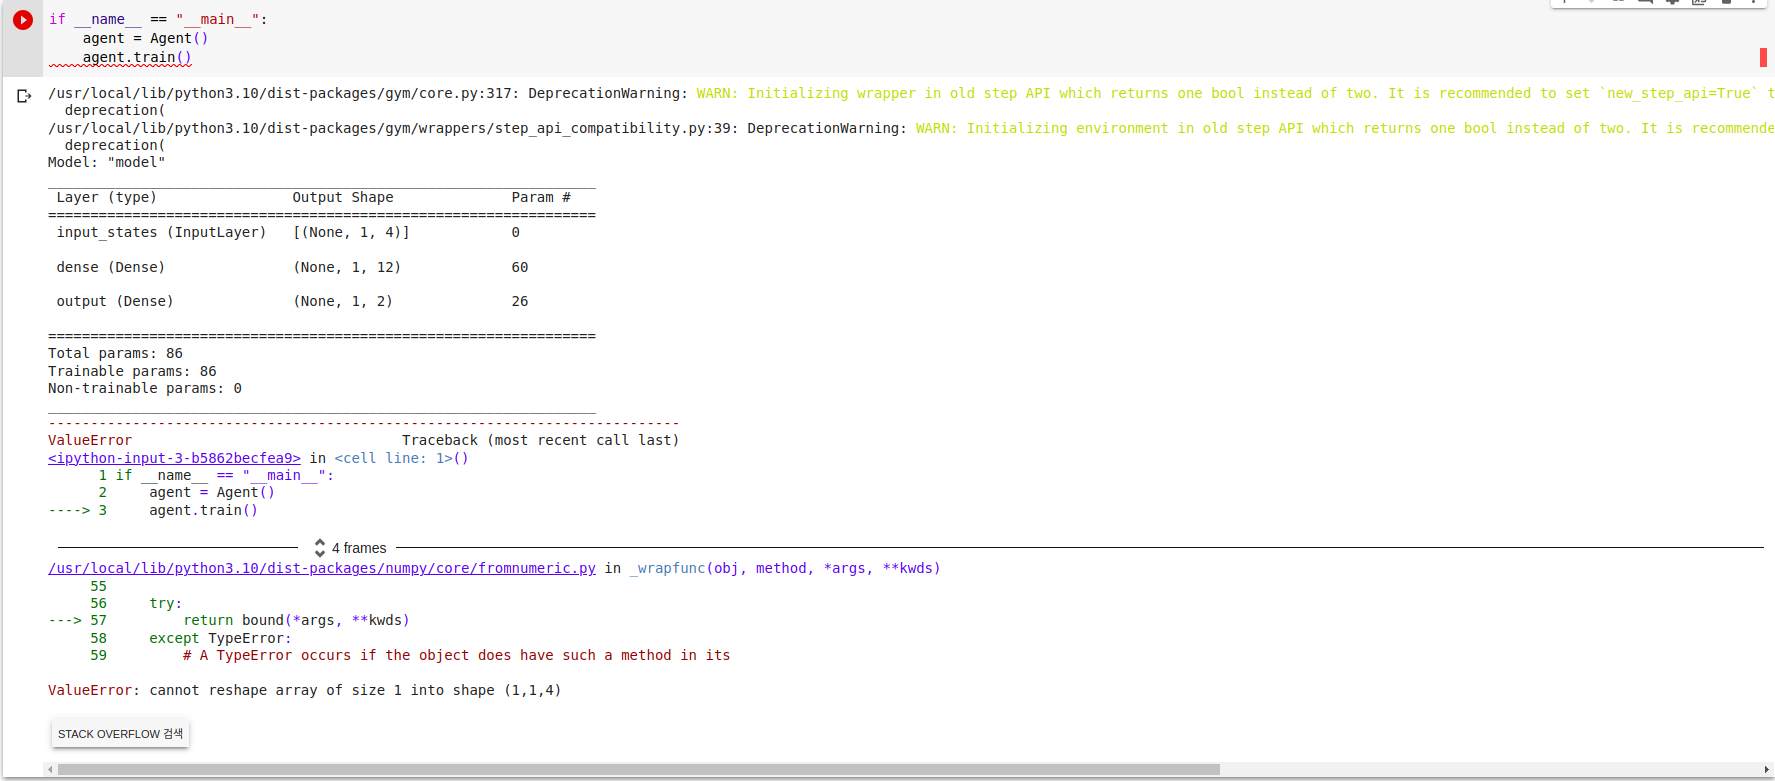Select the 'Model: "model"' output line
This screenshot has width=1775, height=781.
(107, 162)
